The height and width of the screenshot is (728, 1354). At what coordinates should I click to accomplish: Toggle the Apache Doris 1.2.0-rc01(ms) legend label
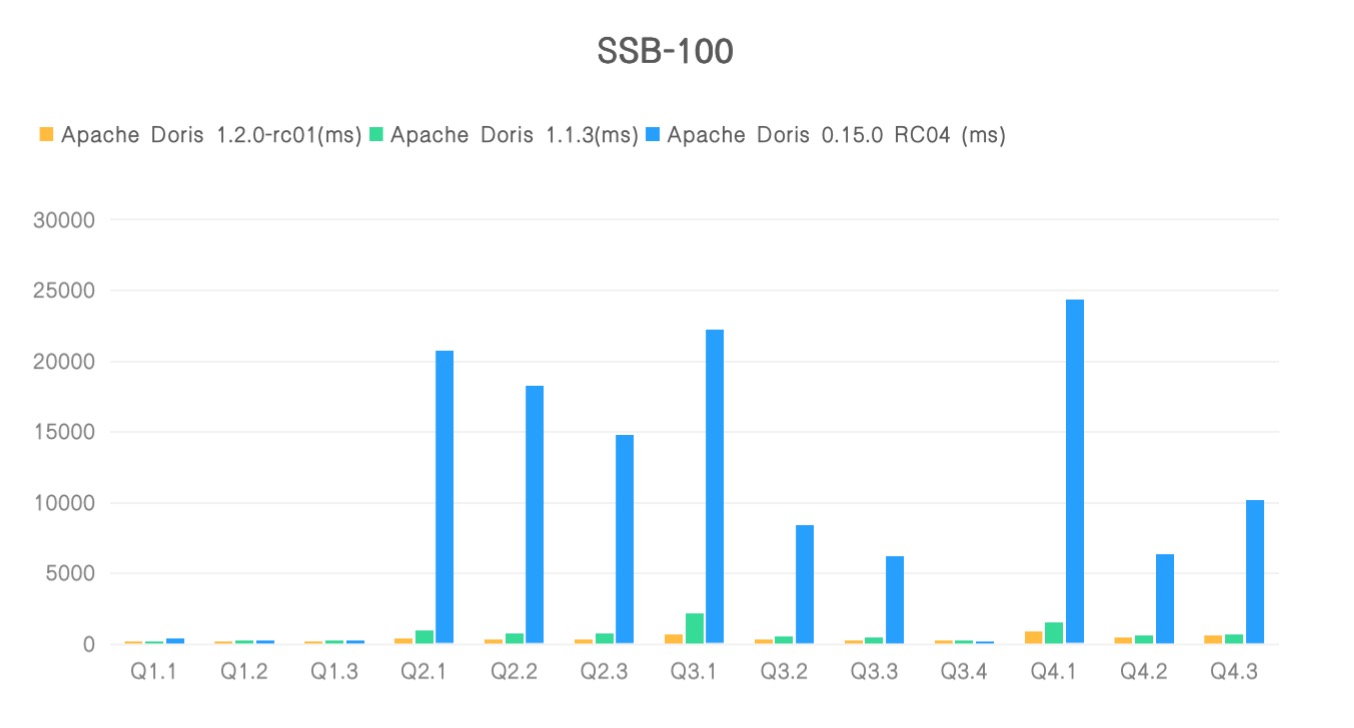coord(211,135)
